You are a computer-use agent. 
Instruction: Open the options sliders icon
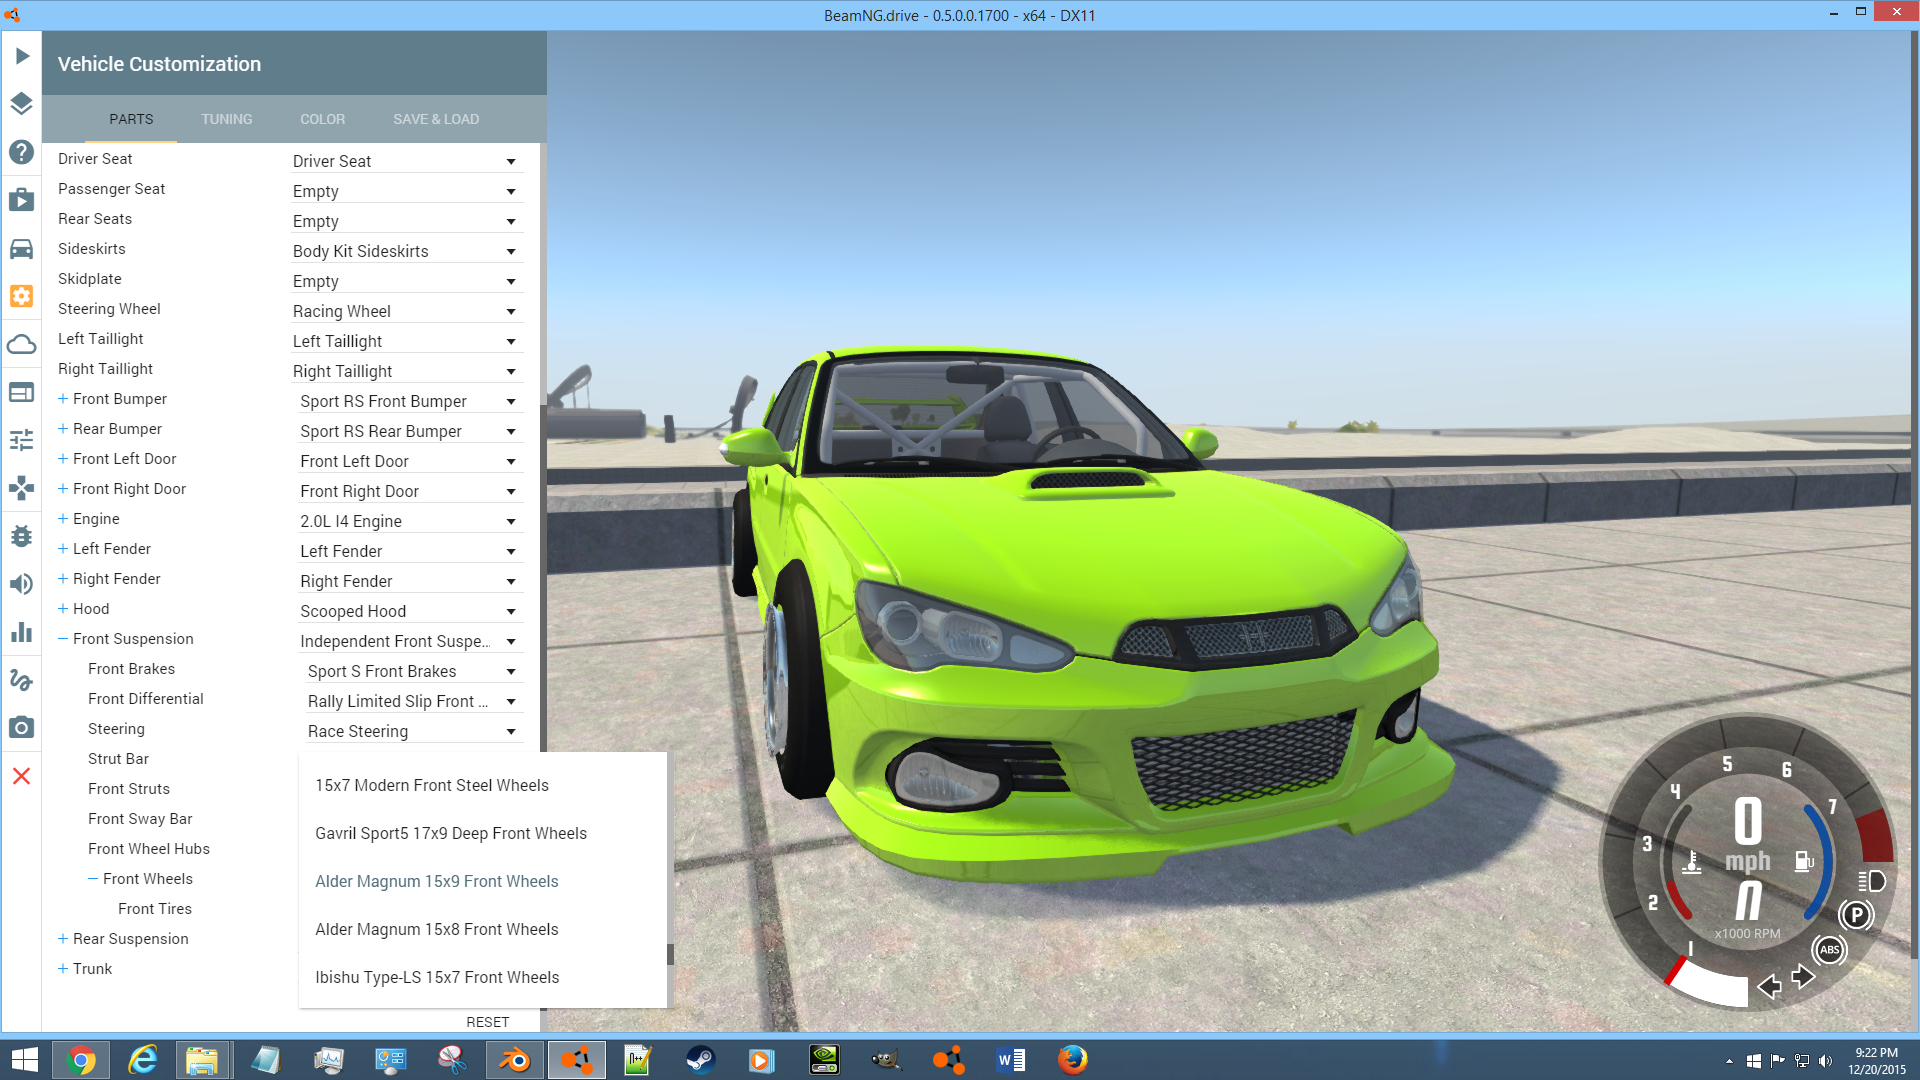click(x=22, y=440)
